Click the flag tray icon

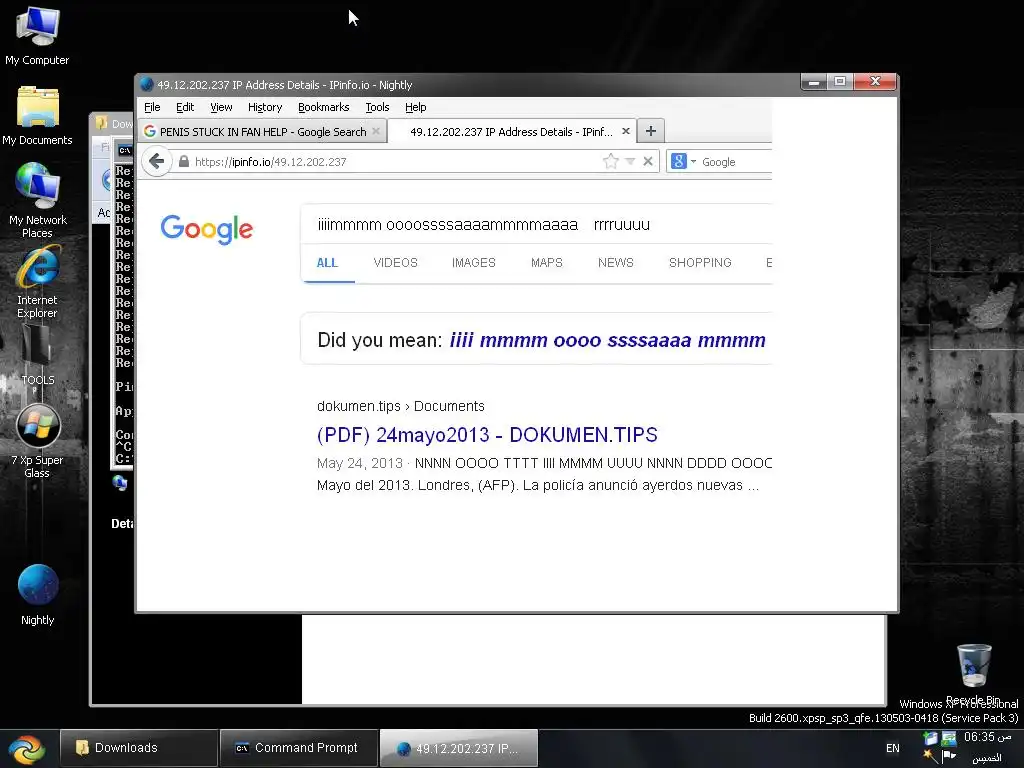coord(949,756)
